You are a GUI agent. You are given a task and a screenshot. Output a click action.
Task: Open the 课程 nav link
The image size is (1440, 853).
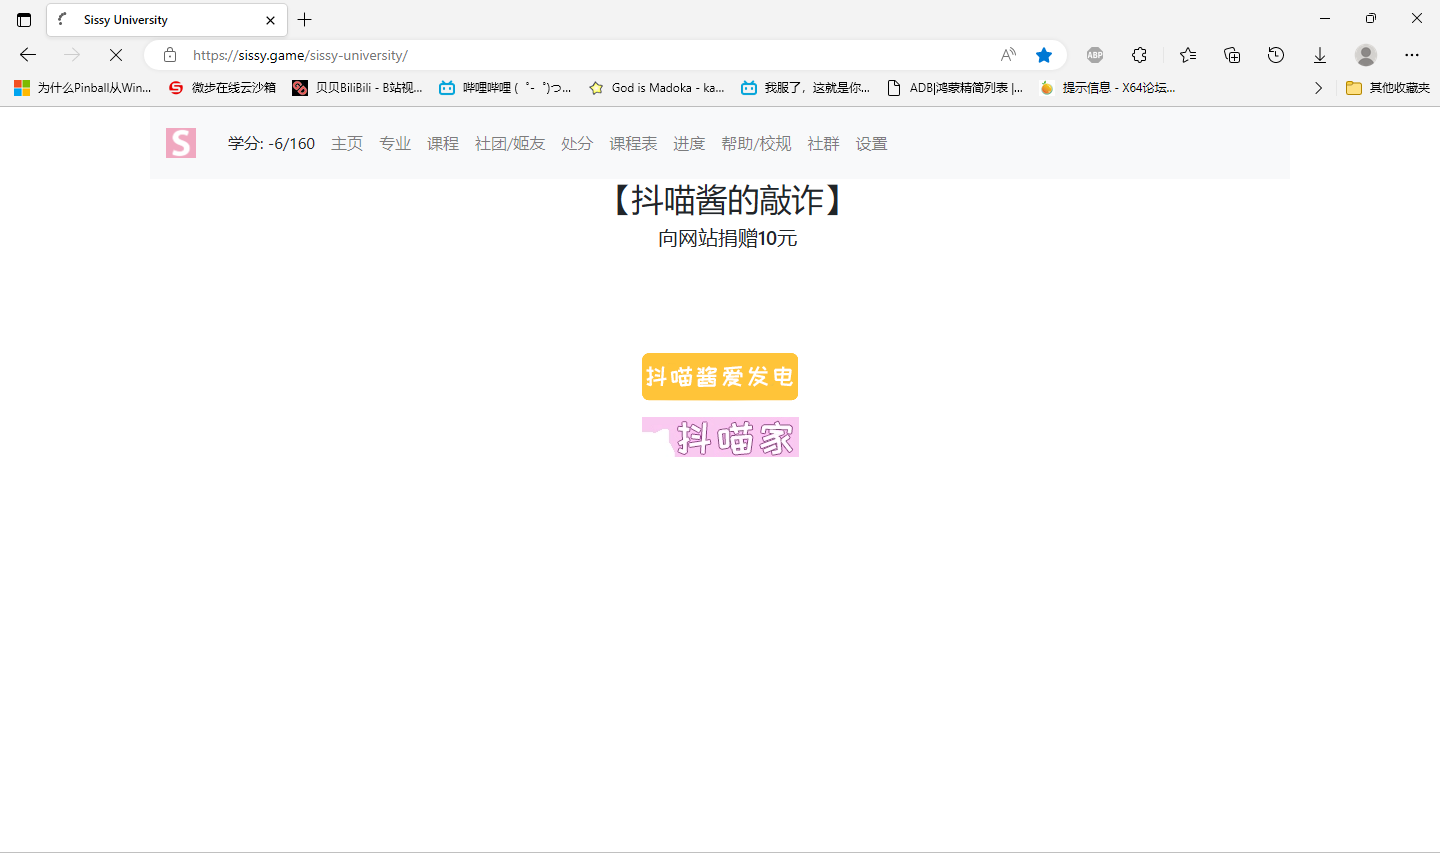[443, 144]
